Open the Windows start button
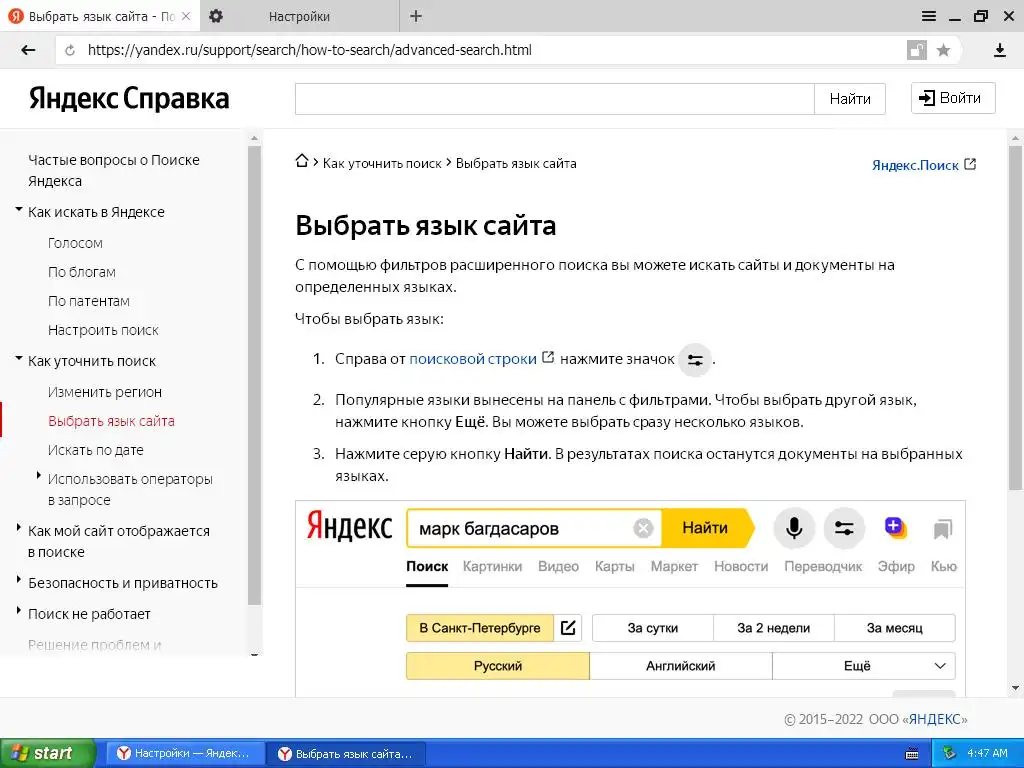This screenshot has height=768, width=1024. pos(48,753)
